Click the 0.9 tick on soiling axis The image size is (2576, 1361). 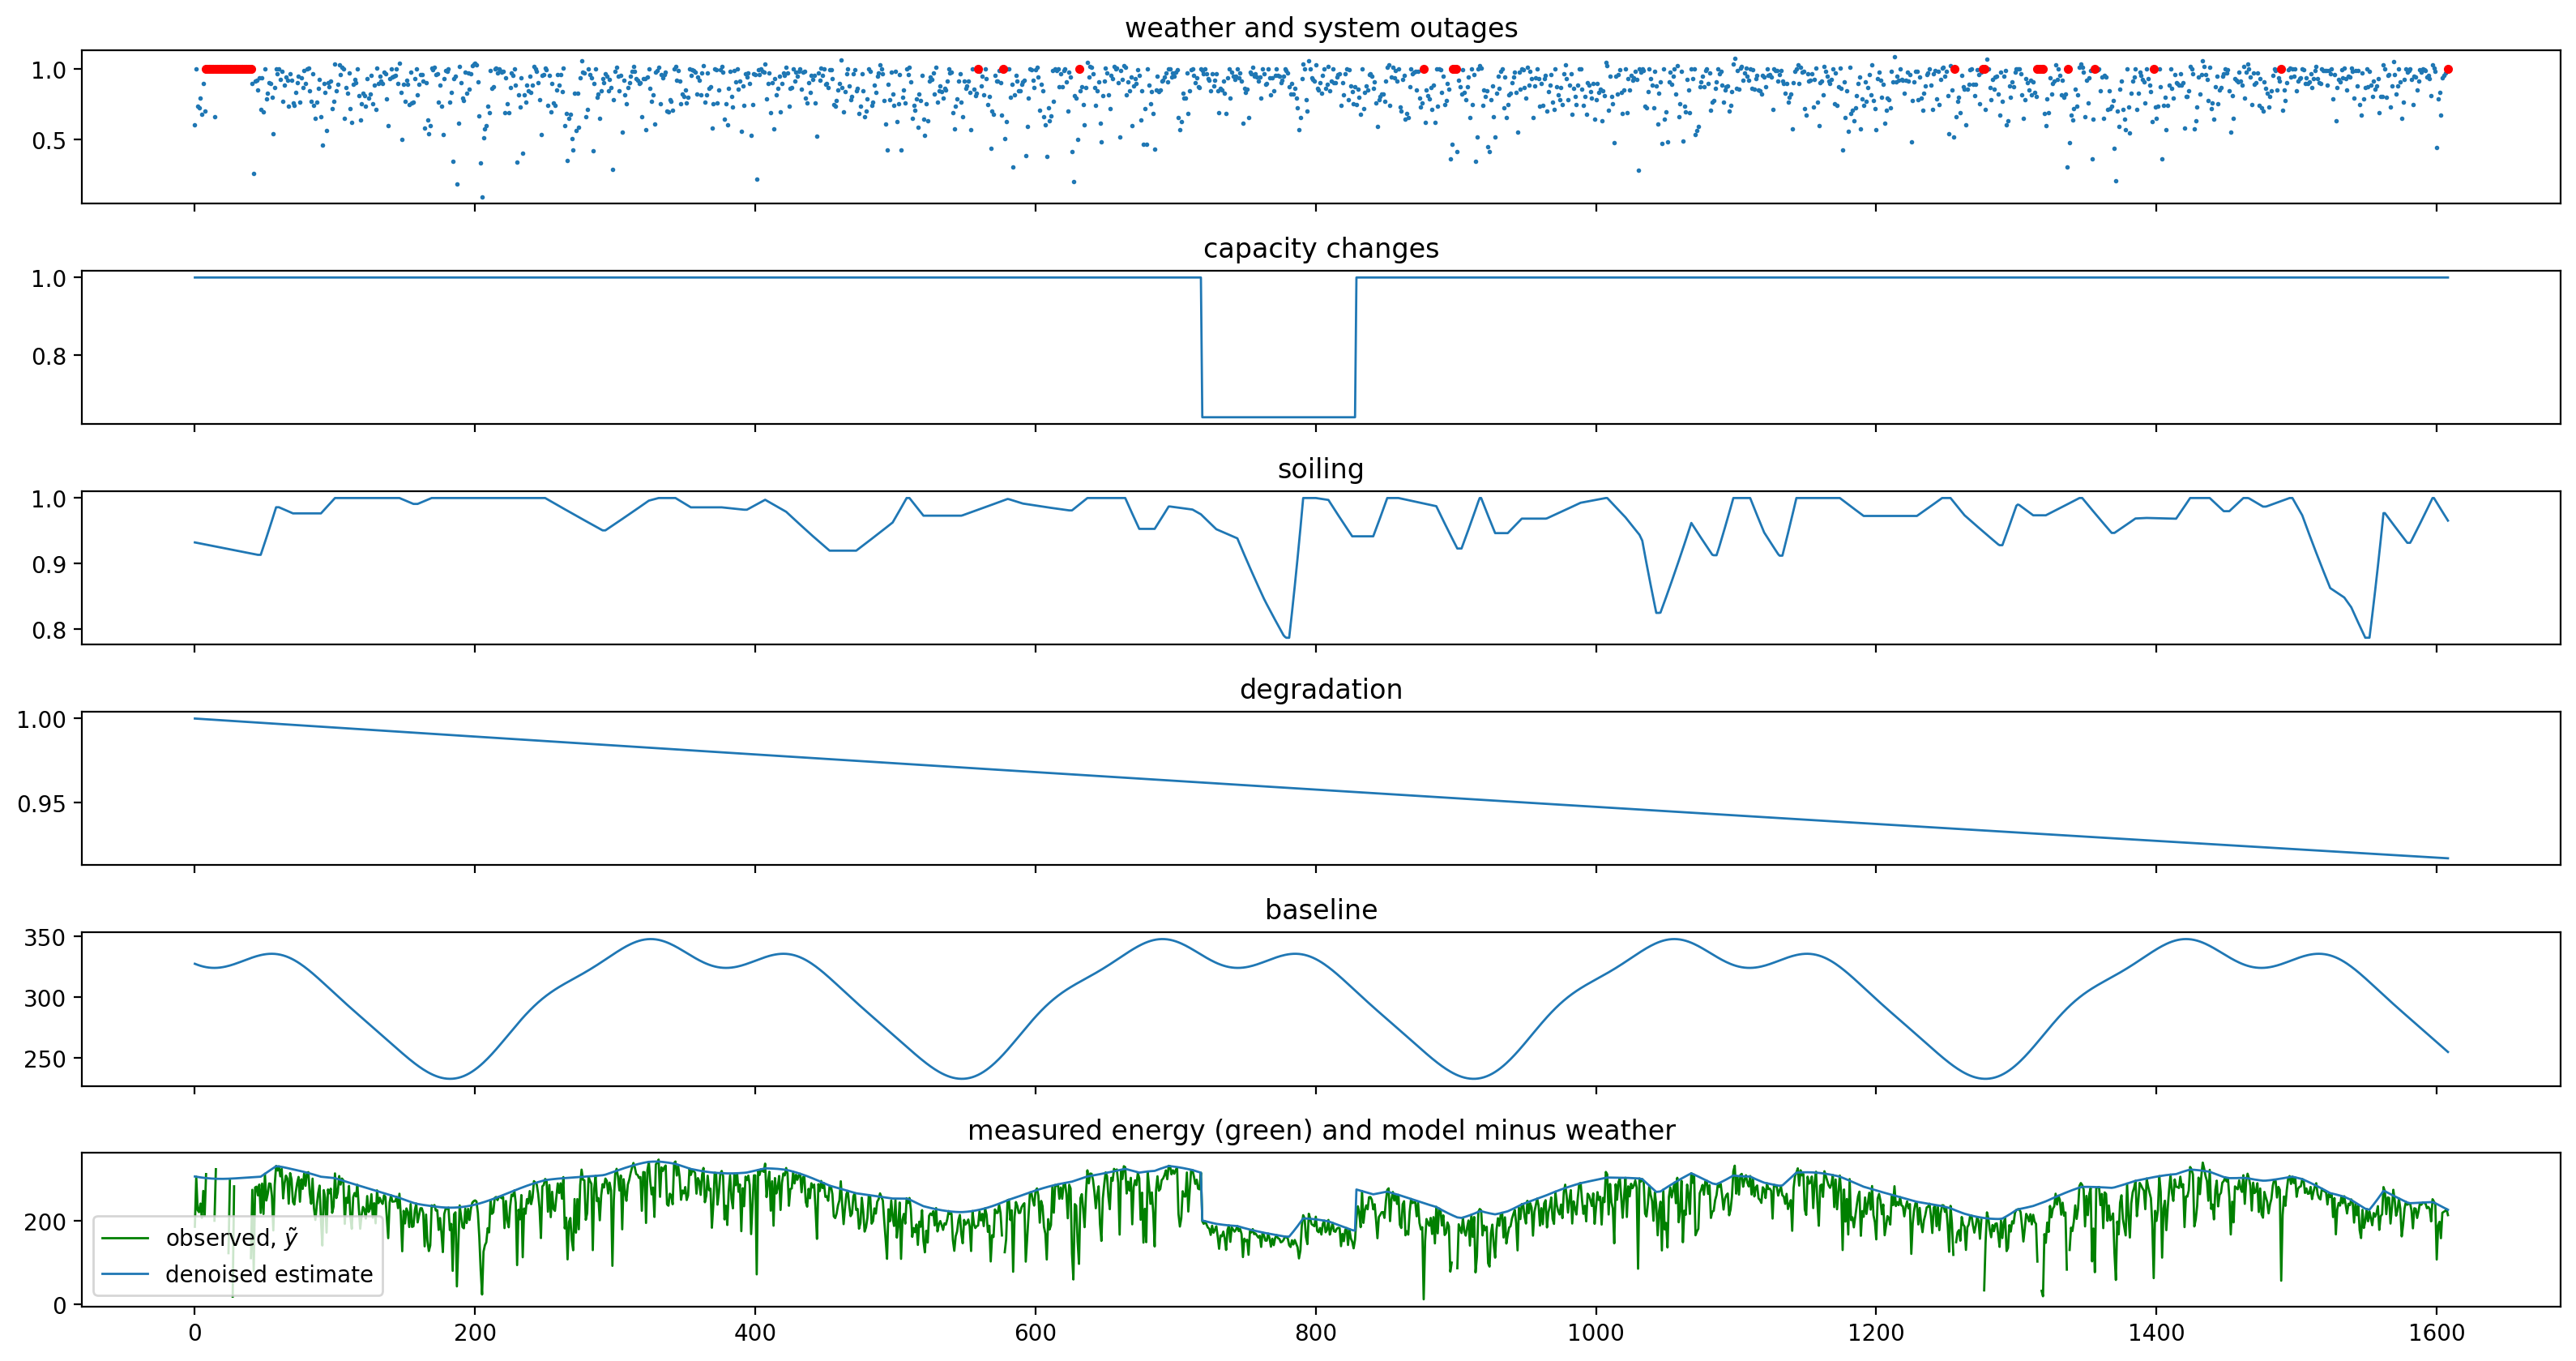coord(49,565)
